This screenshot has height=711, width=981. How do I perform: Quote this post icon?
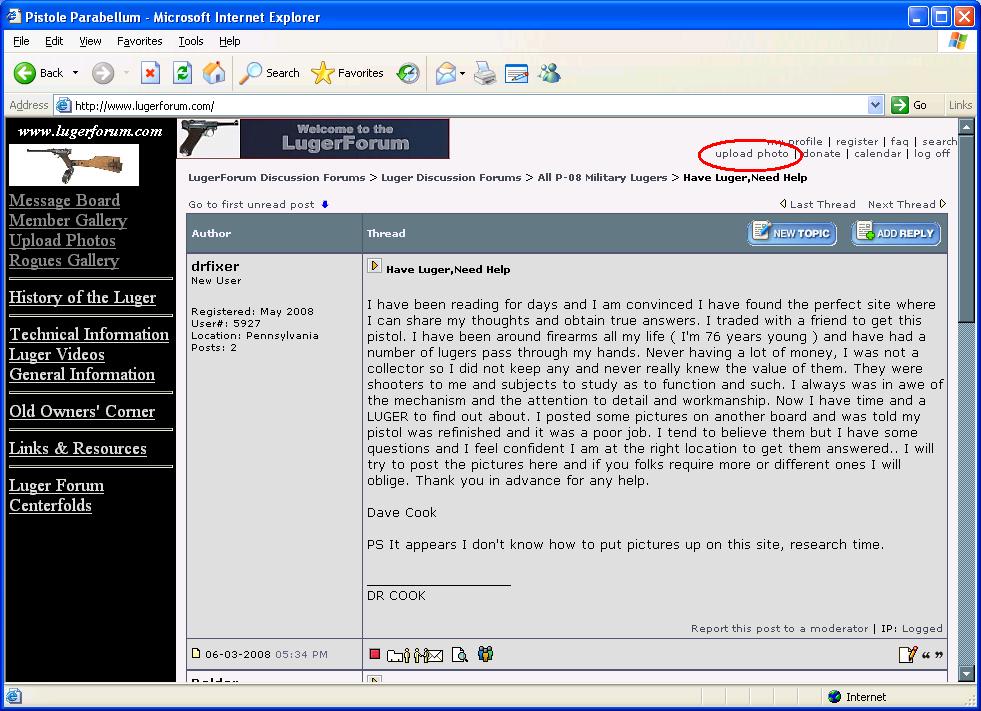pyautogui.click(x=932, y=655)
